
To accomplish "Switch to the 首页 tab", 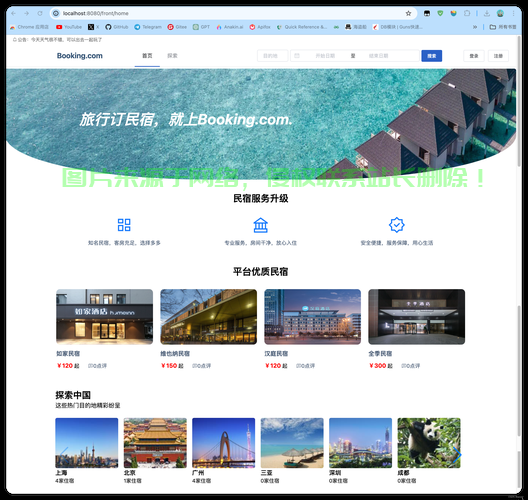I will click(147, 56).
